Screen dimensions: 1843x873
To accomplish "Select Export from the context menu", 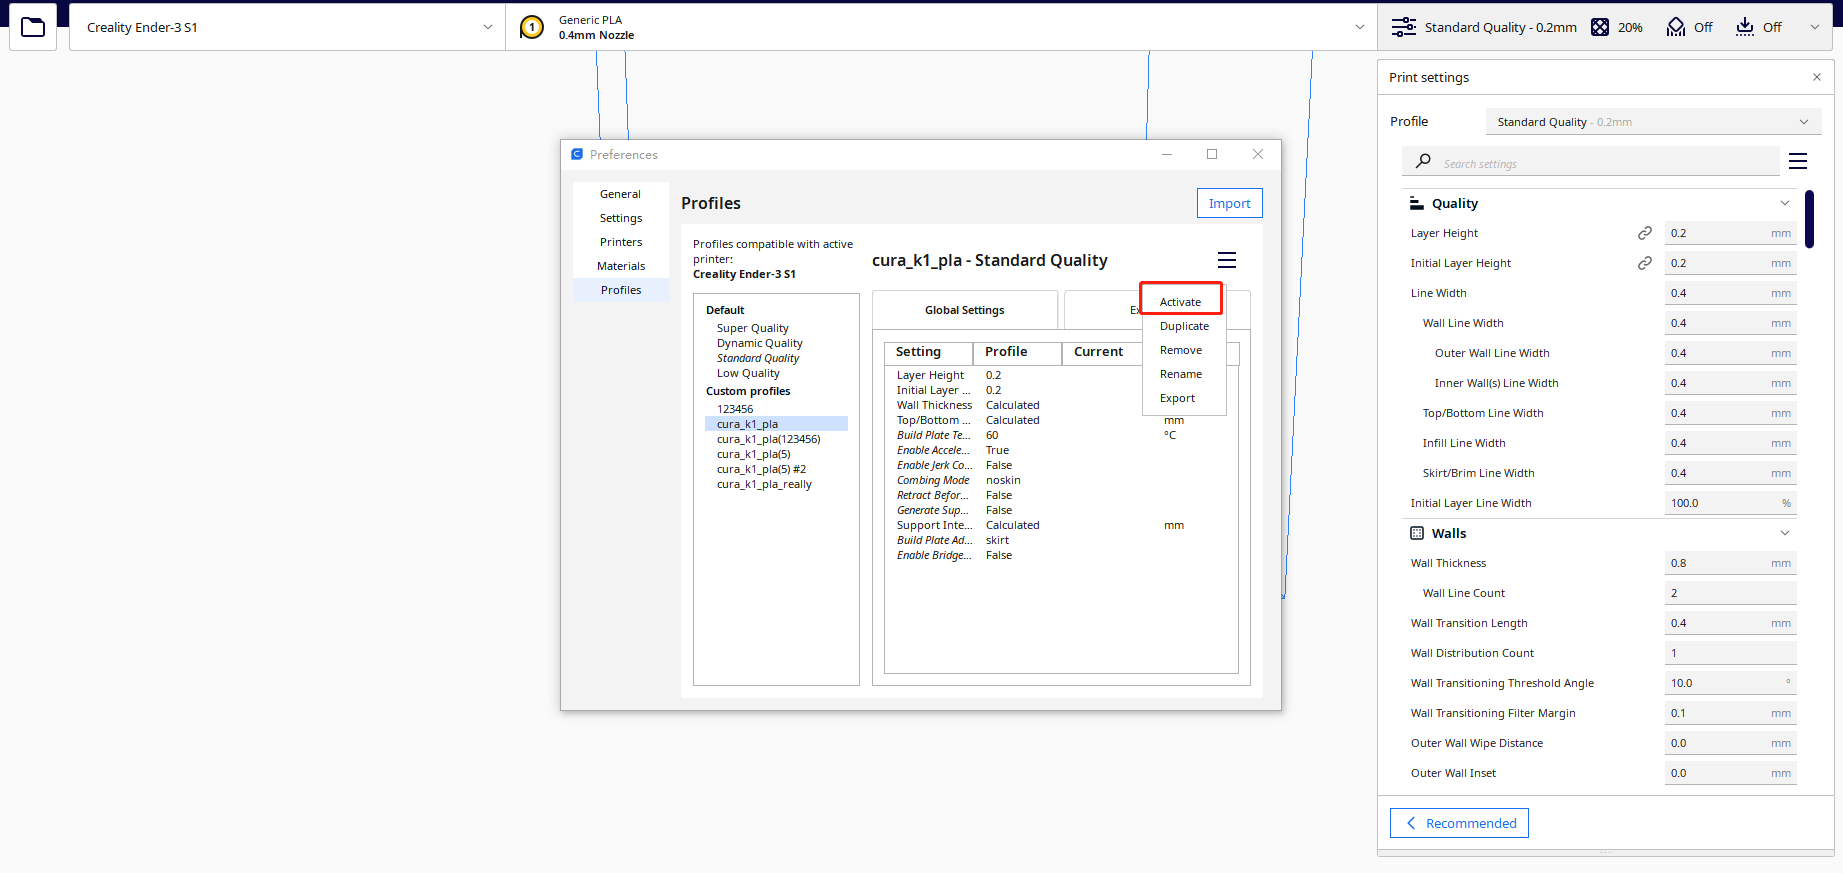I will pyautogui.click(x=1178, y=398).
